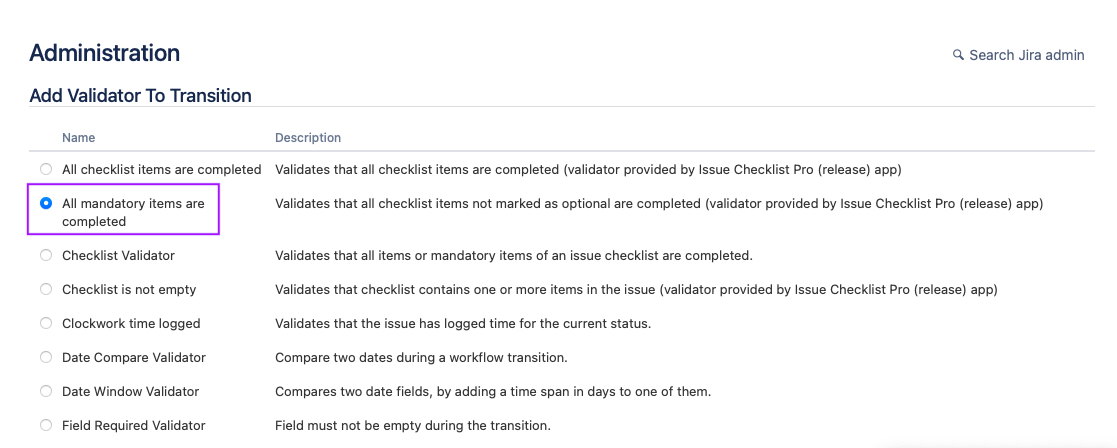The height and width of the screenshot is (448, 1117).
Task: Click the 'Field must not be empty' description text
Action: tap(412, 425)
